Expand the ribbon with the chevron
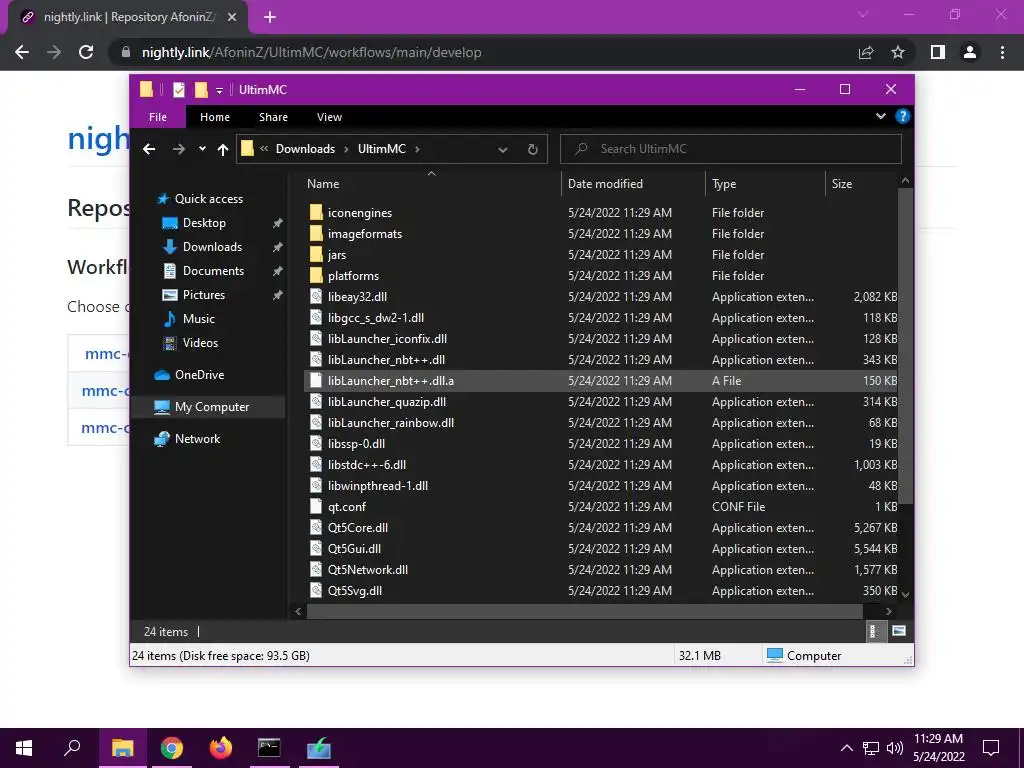Viewport: 1024px width, 768px height. coord(880,116)
